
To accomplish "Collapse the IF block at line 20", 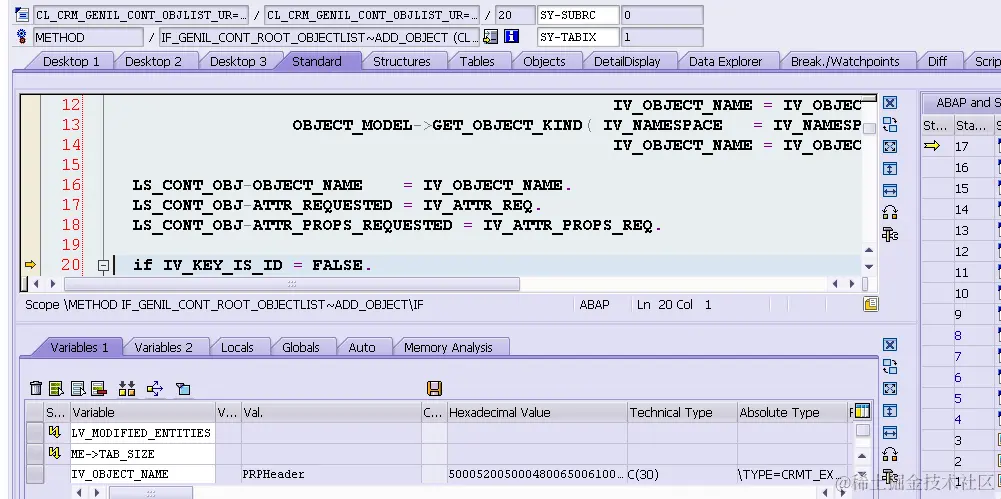I will [103, 265].
